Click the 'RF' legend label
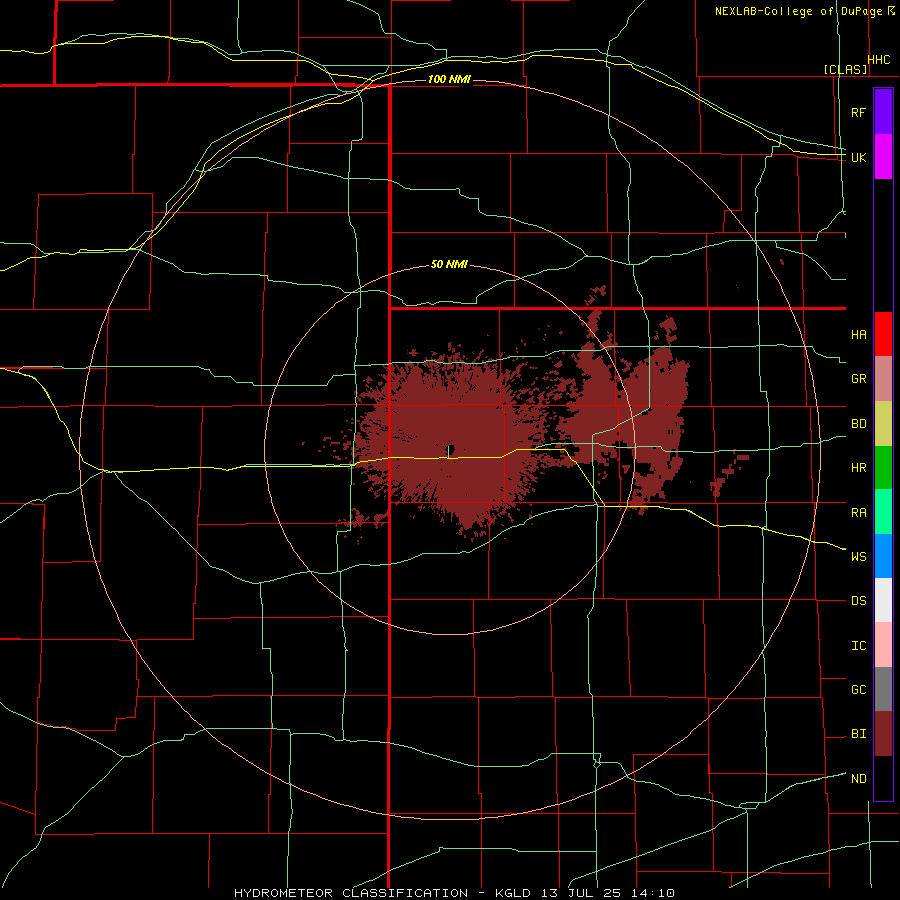 click(x=859, y=112)
